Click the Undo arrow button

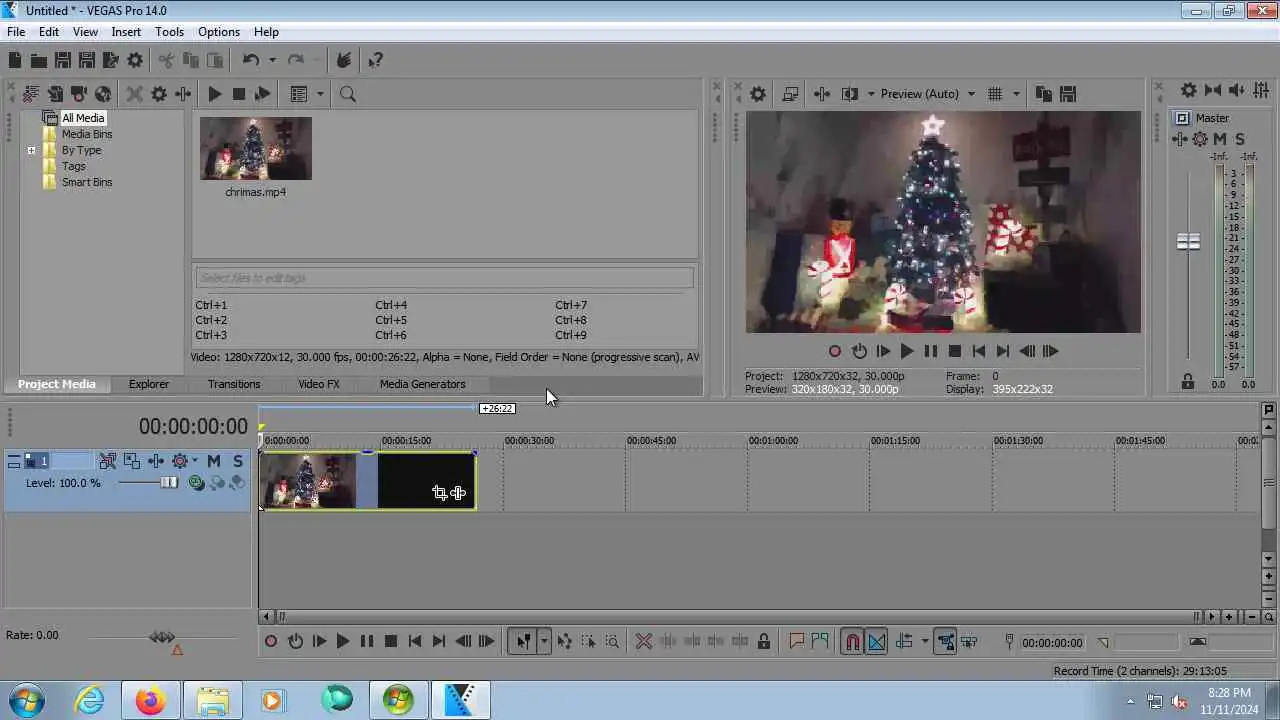(x=251, y=61)
